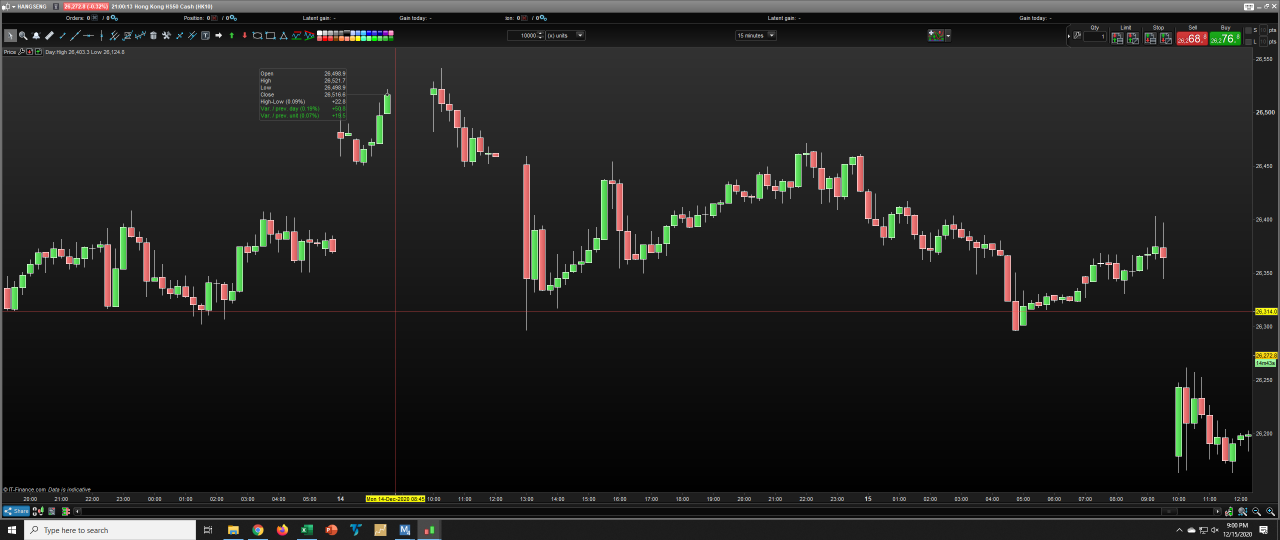Click the first Stop order icon
The image size is (1280, 540).
point(1150,38)
